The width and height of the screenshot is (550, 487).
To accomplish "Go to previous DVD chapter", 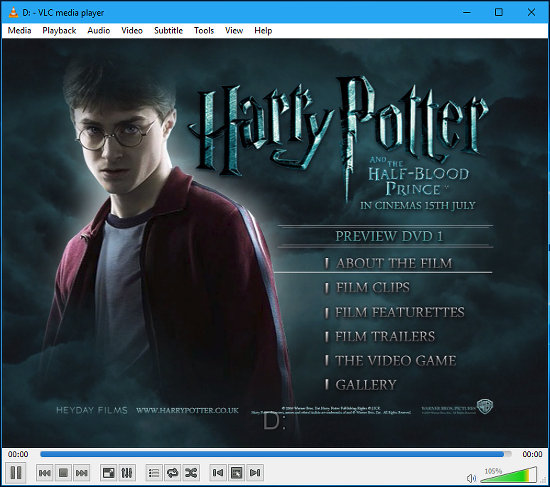I will tap(218, 473).
